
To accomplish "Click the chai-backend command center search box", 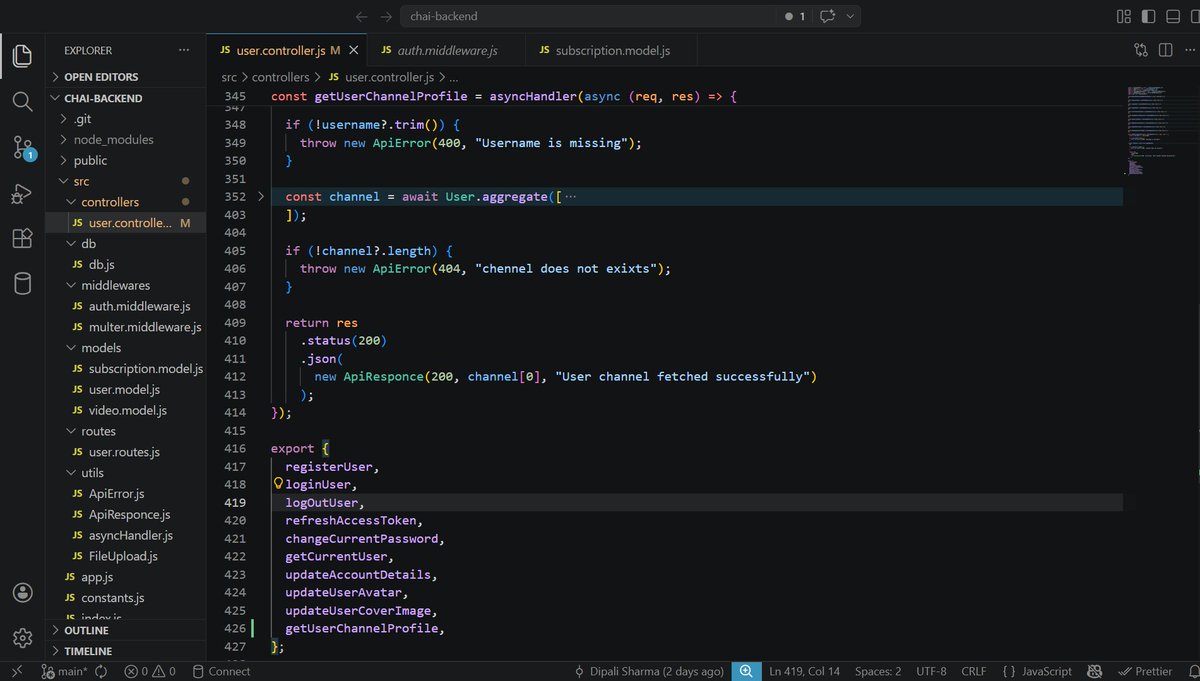I will pyautogui.click(x=590, y=16).
